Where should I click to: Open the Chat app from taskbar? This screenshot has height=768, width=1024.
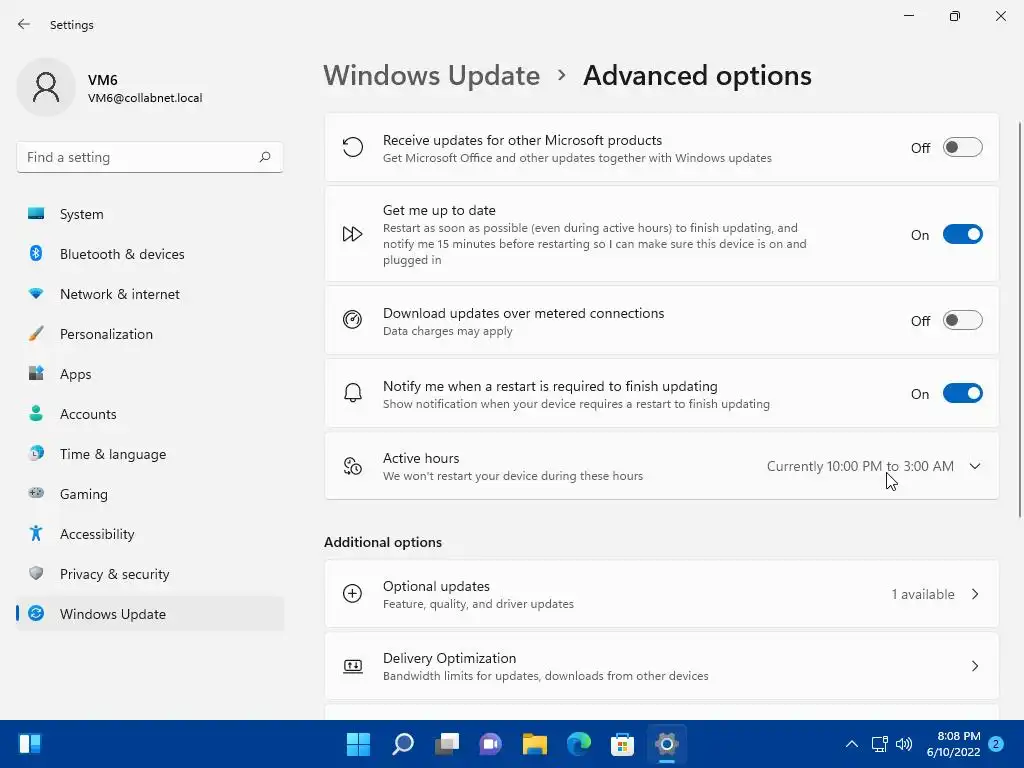tap(490, 744)
